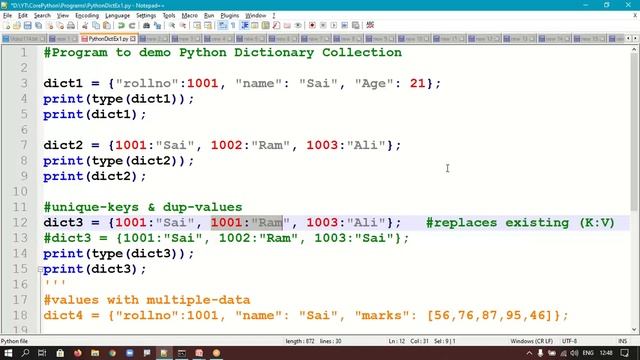Click the line ending Windows (CR LF) status field
Image resolution: width=640 pixels, height=360 pixels.
(531, 341)
